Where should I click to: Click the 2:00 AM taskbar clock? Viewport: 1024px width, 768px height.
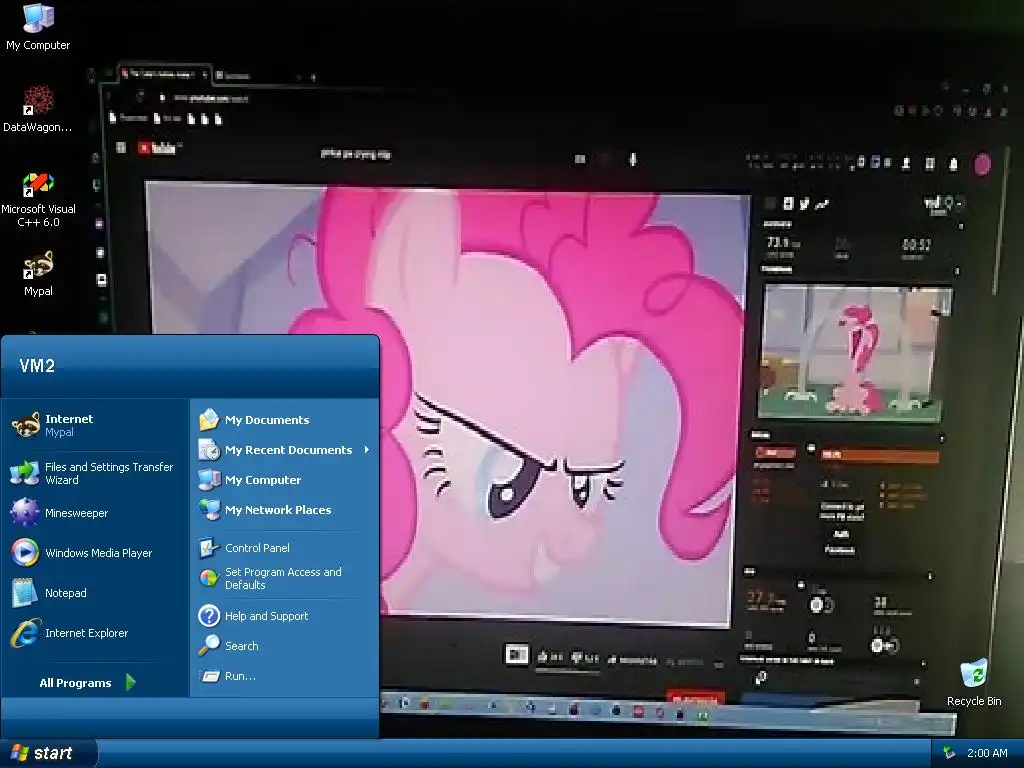pos(987,753)
